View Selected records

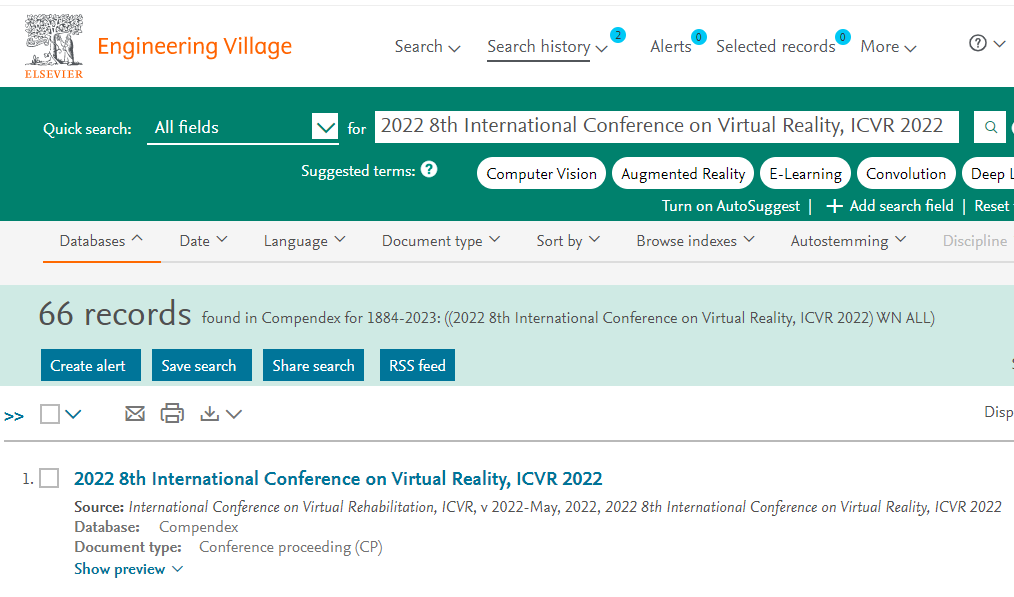click(x=775, y=47)
